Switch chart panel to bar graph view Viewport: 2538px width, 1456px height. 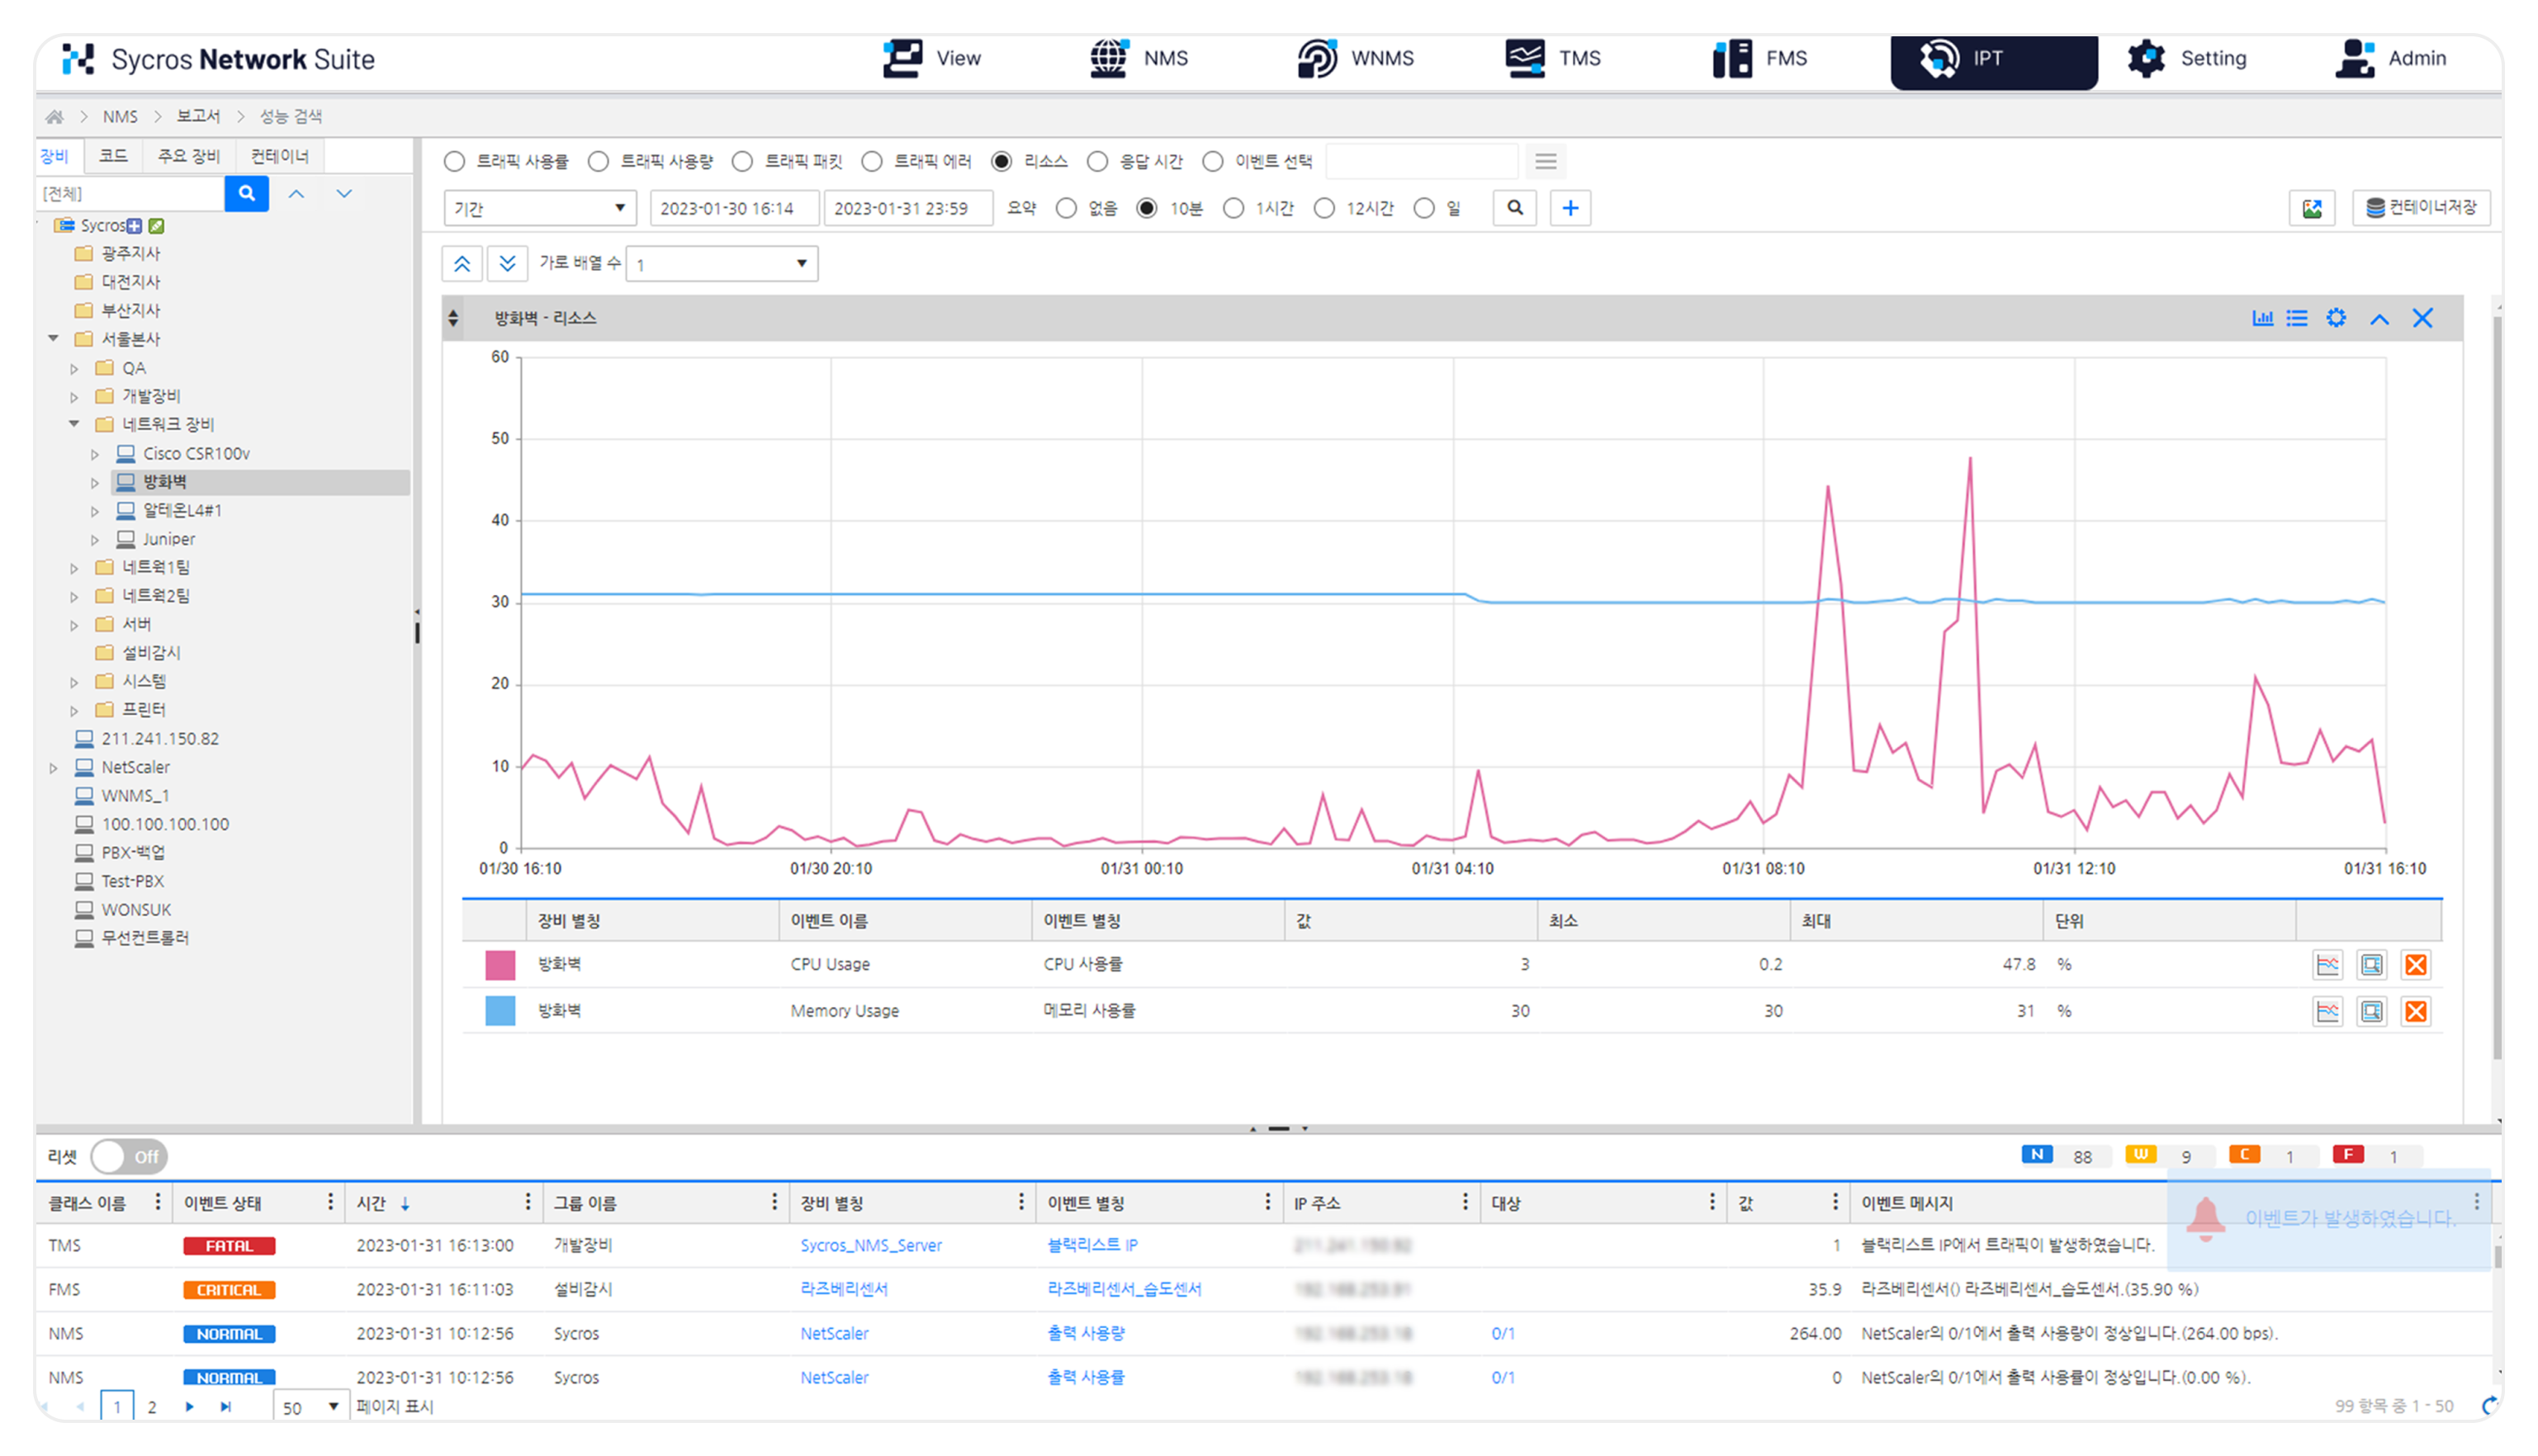(2262, 318)
